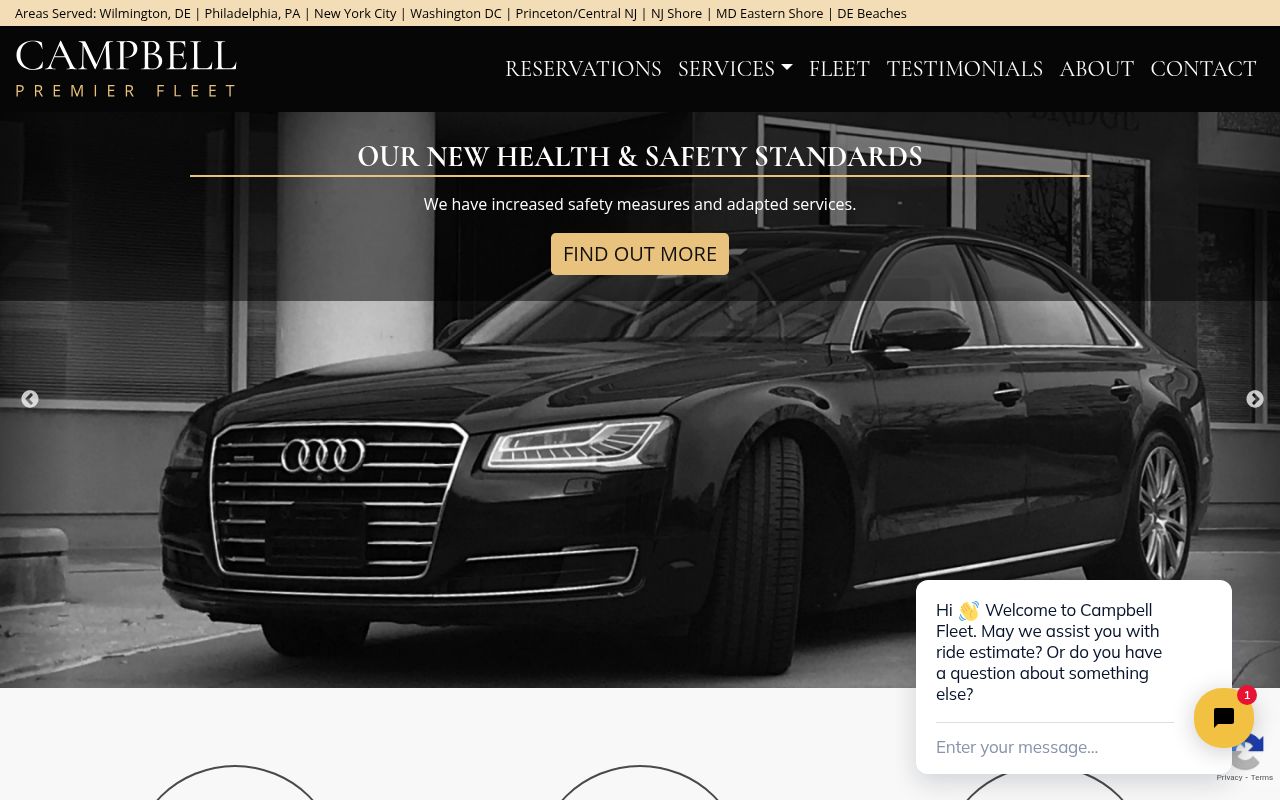Click the red chat notification badge
Image resolution: width=1280 pixels, height=800 pixels.
[1246, 695]
